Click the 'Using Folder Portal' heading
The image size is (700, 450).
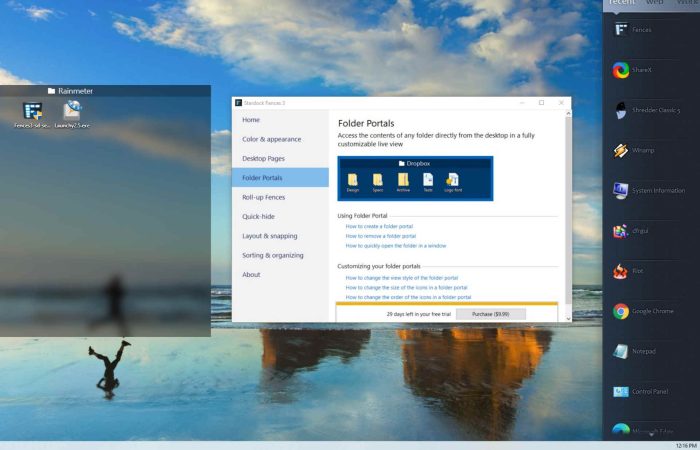[362, 216]
